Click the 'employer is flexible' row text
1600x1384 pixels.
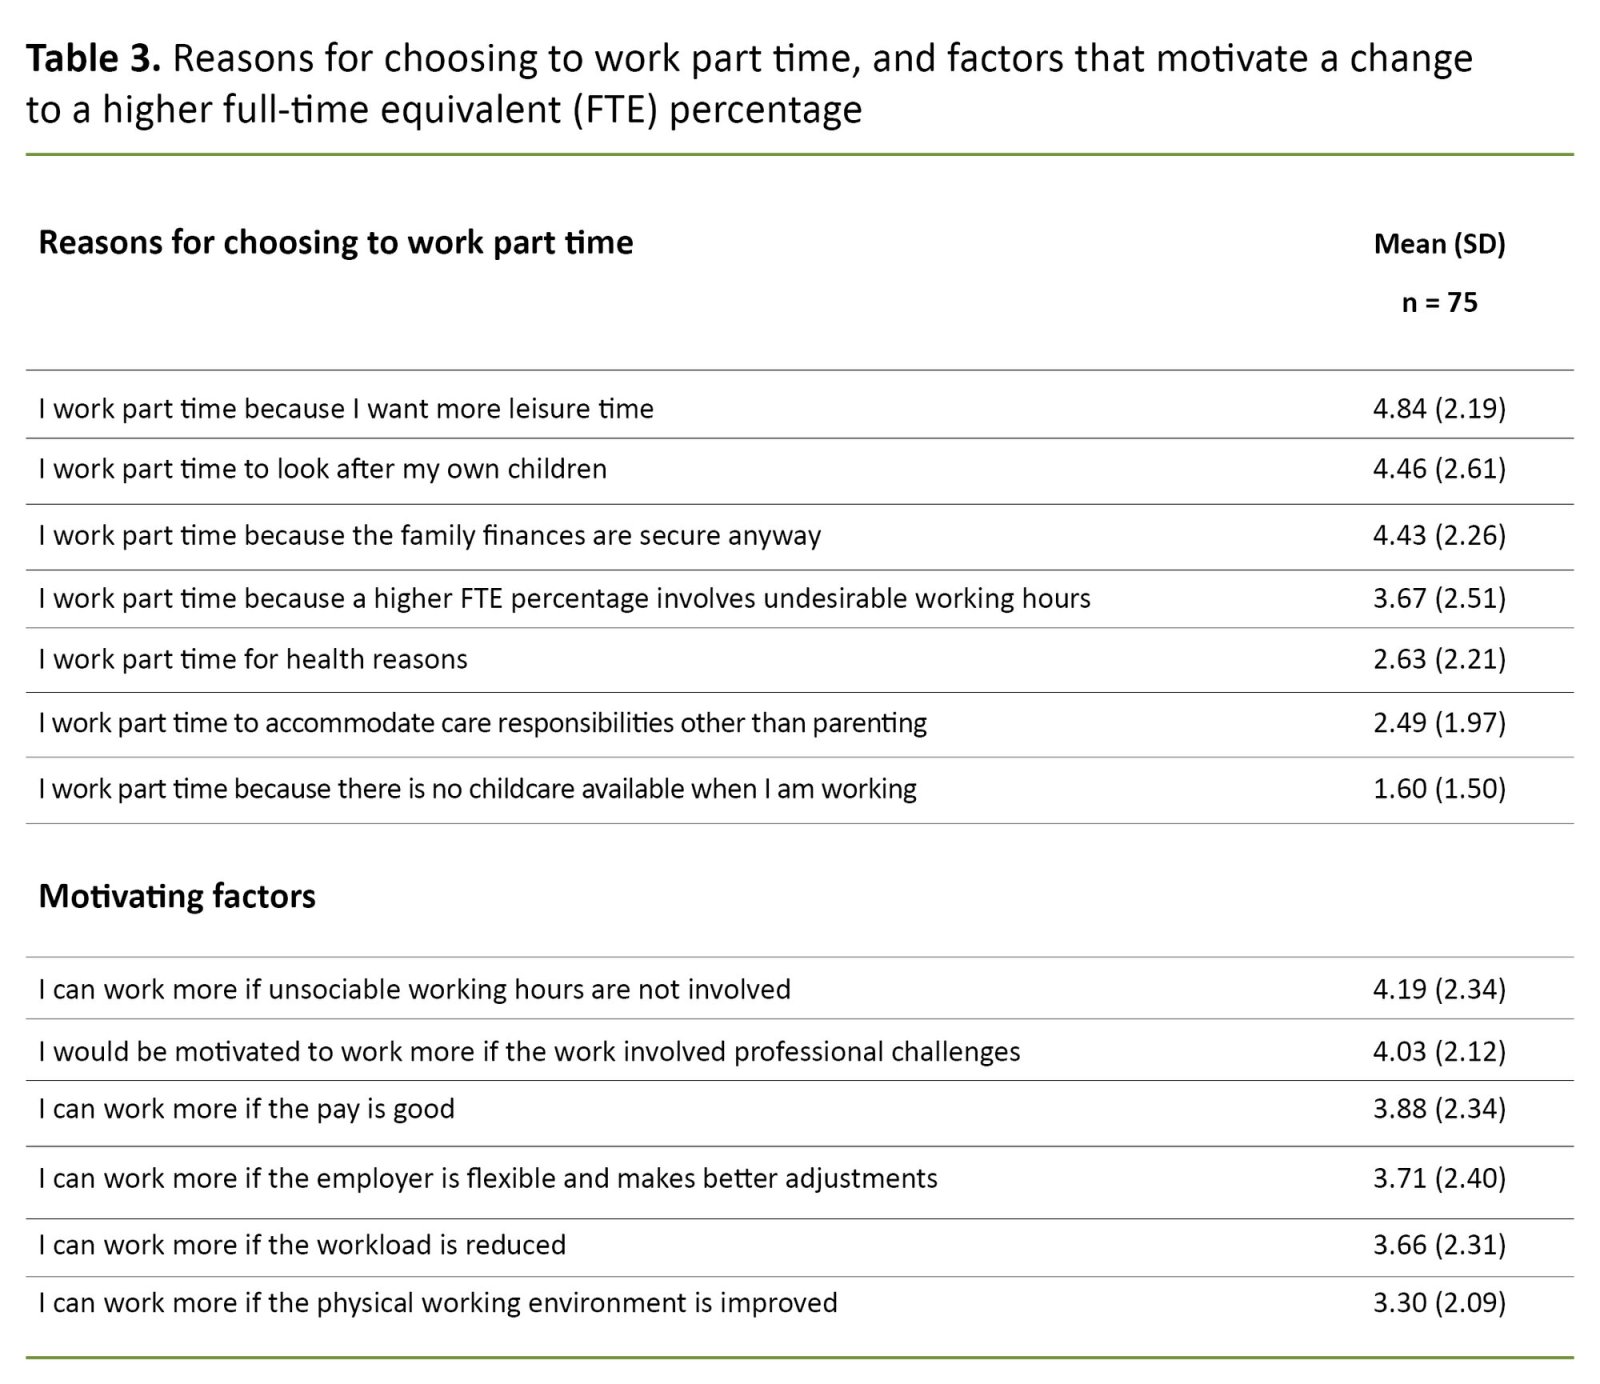point(488,1179)
